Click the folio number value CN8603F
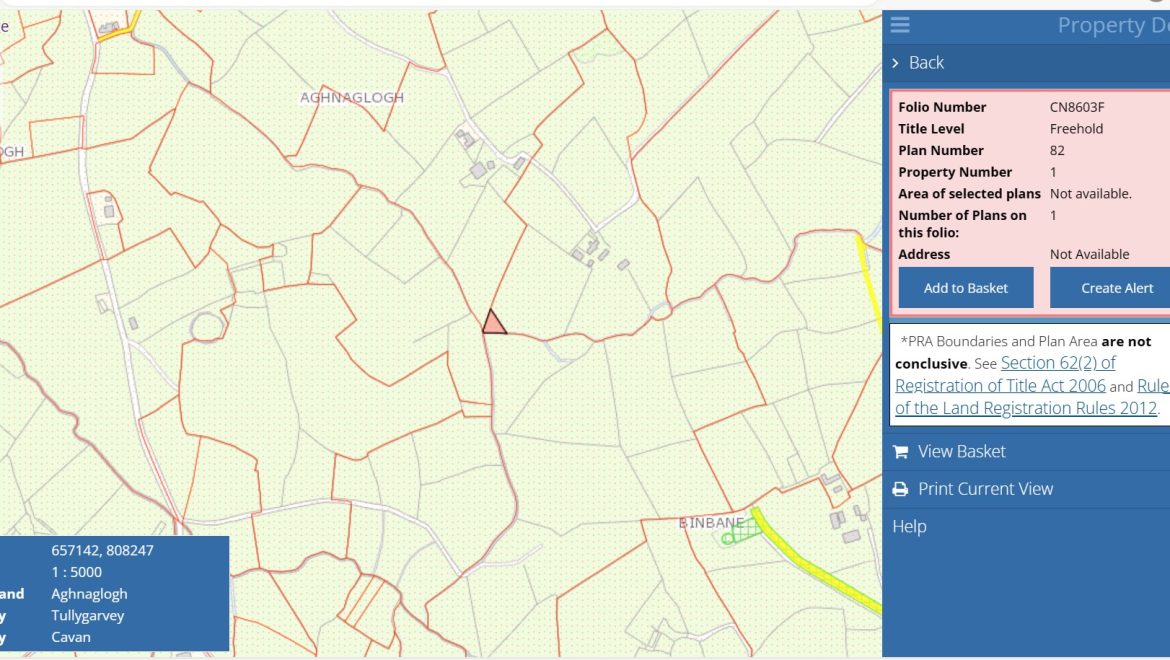 point(1076,107)
